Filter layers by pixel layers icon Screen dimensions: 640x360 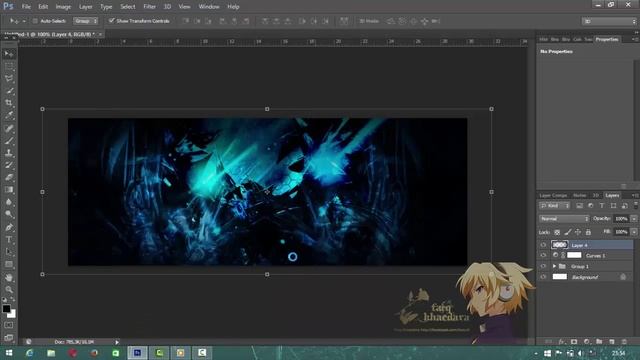[579, 206]
